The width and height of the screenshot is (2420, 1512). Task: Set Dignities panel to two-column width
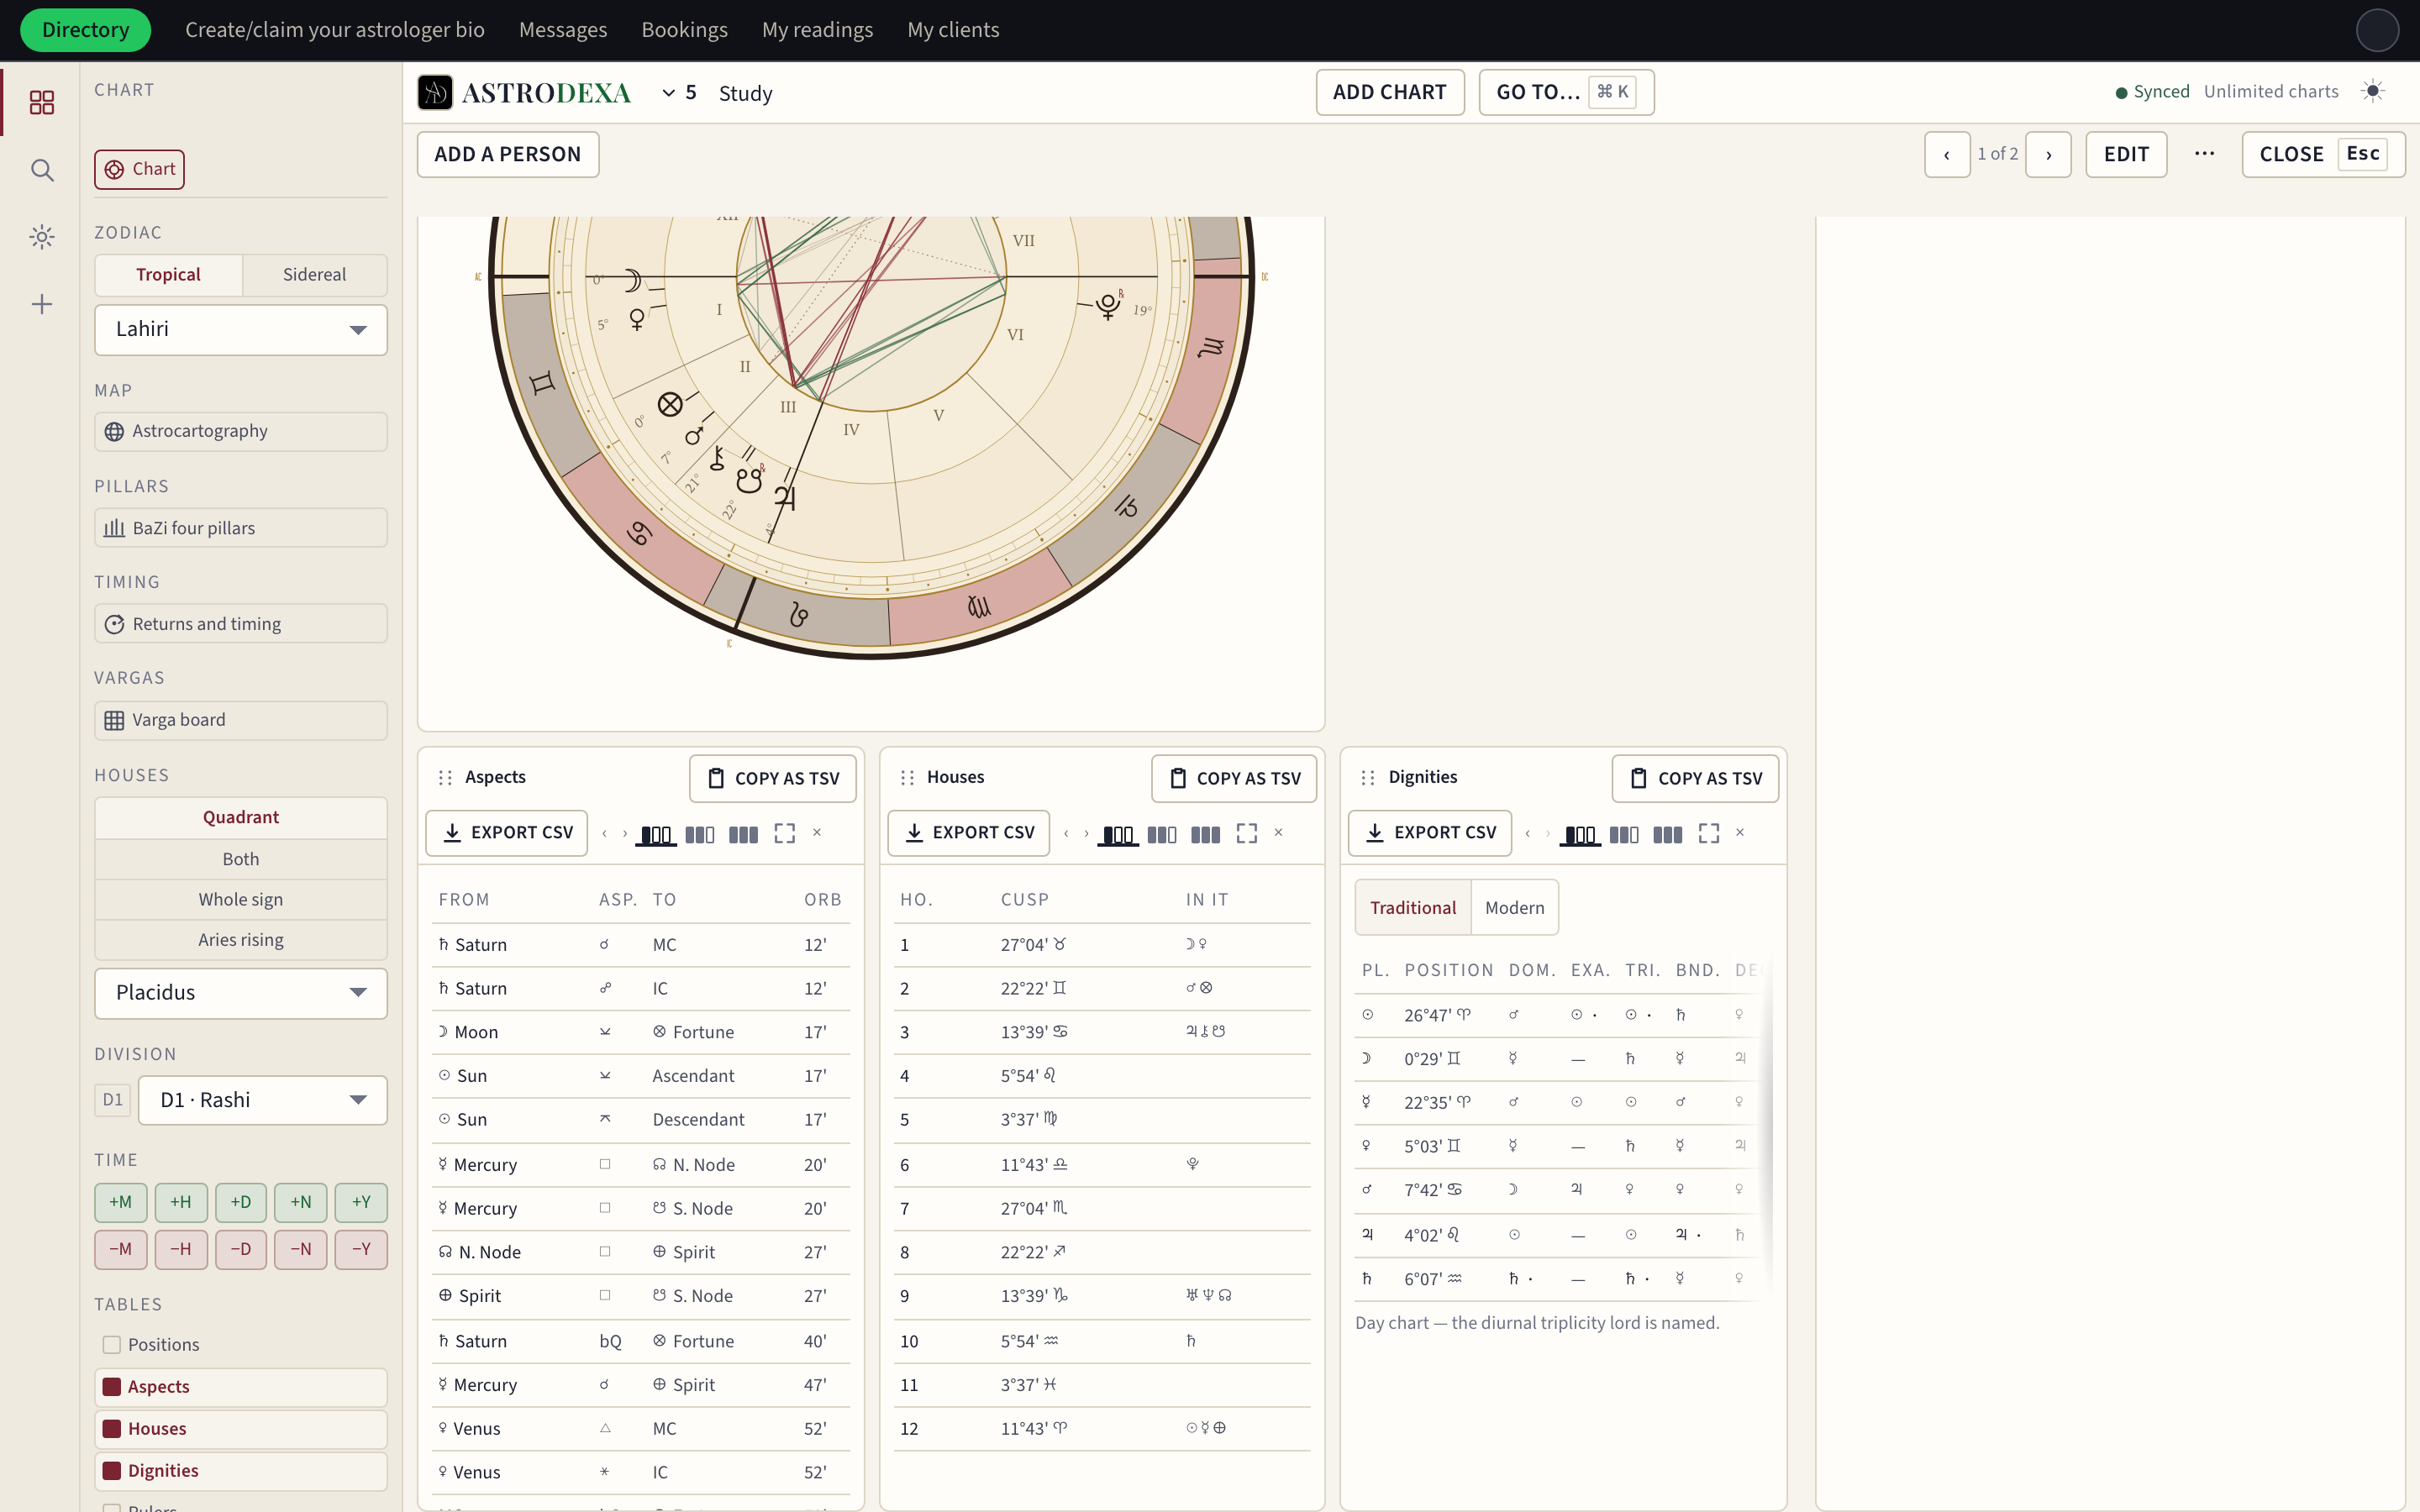click(1623, 834)
